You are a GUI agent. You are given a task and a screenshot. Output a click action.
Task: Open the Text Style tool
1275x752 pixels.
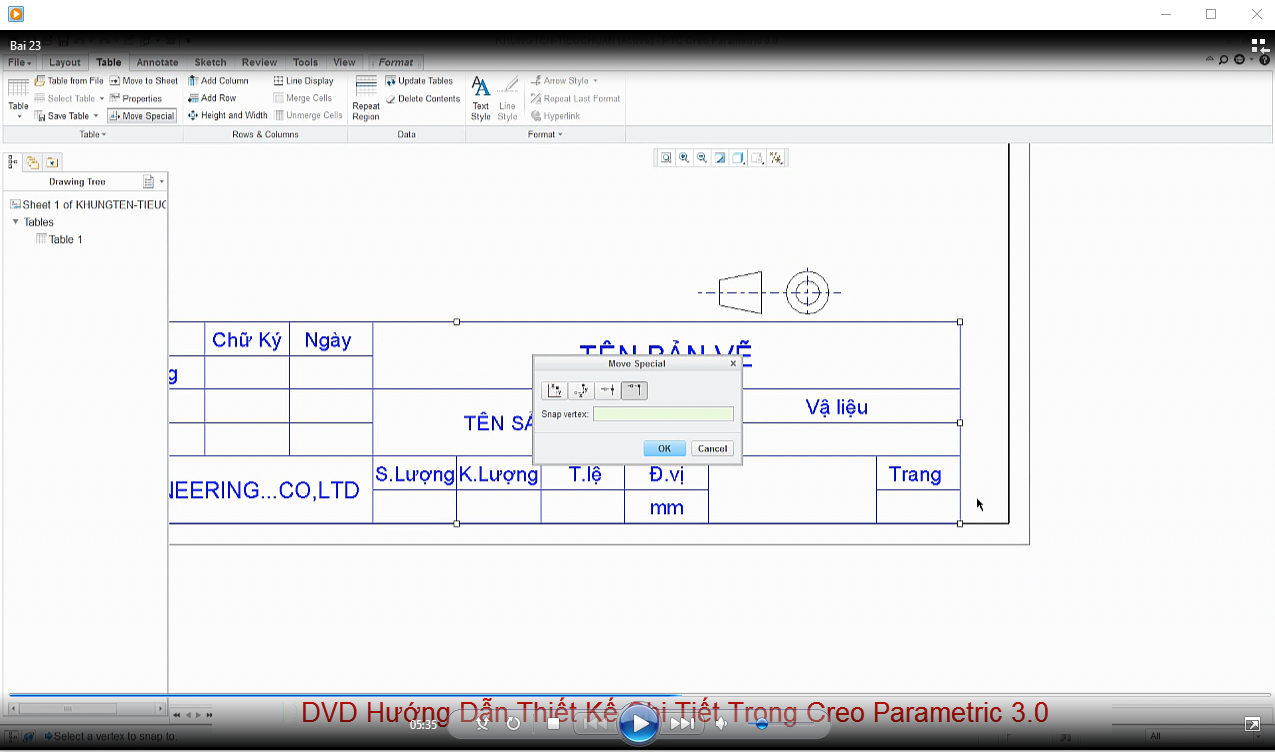click(x=480, y=97)
